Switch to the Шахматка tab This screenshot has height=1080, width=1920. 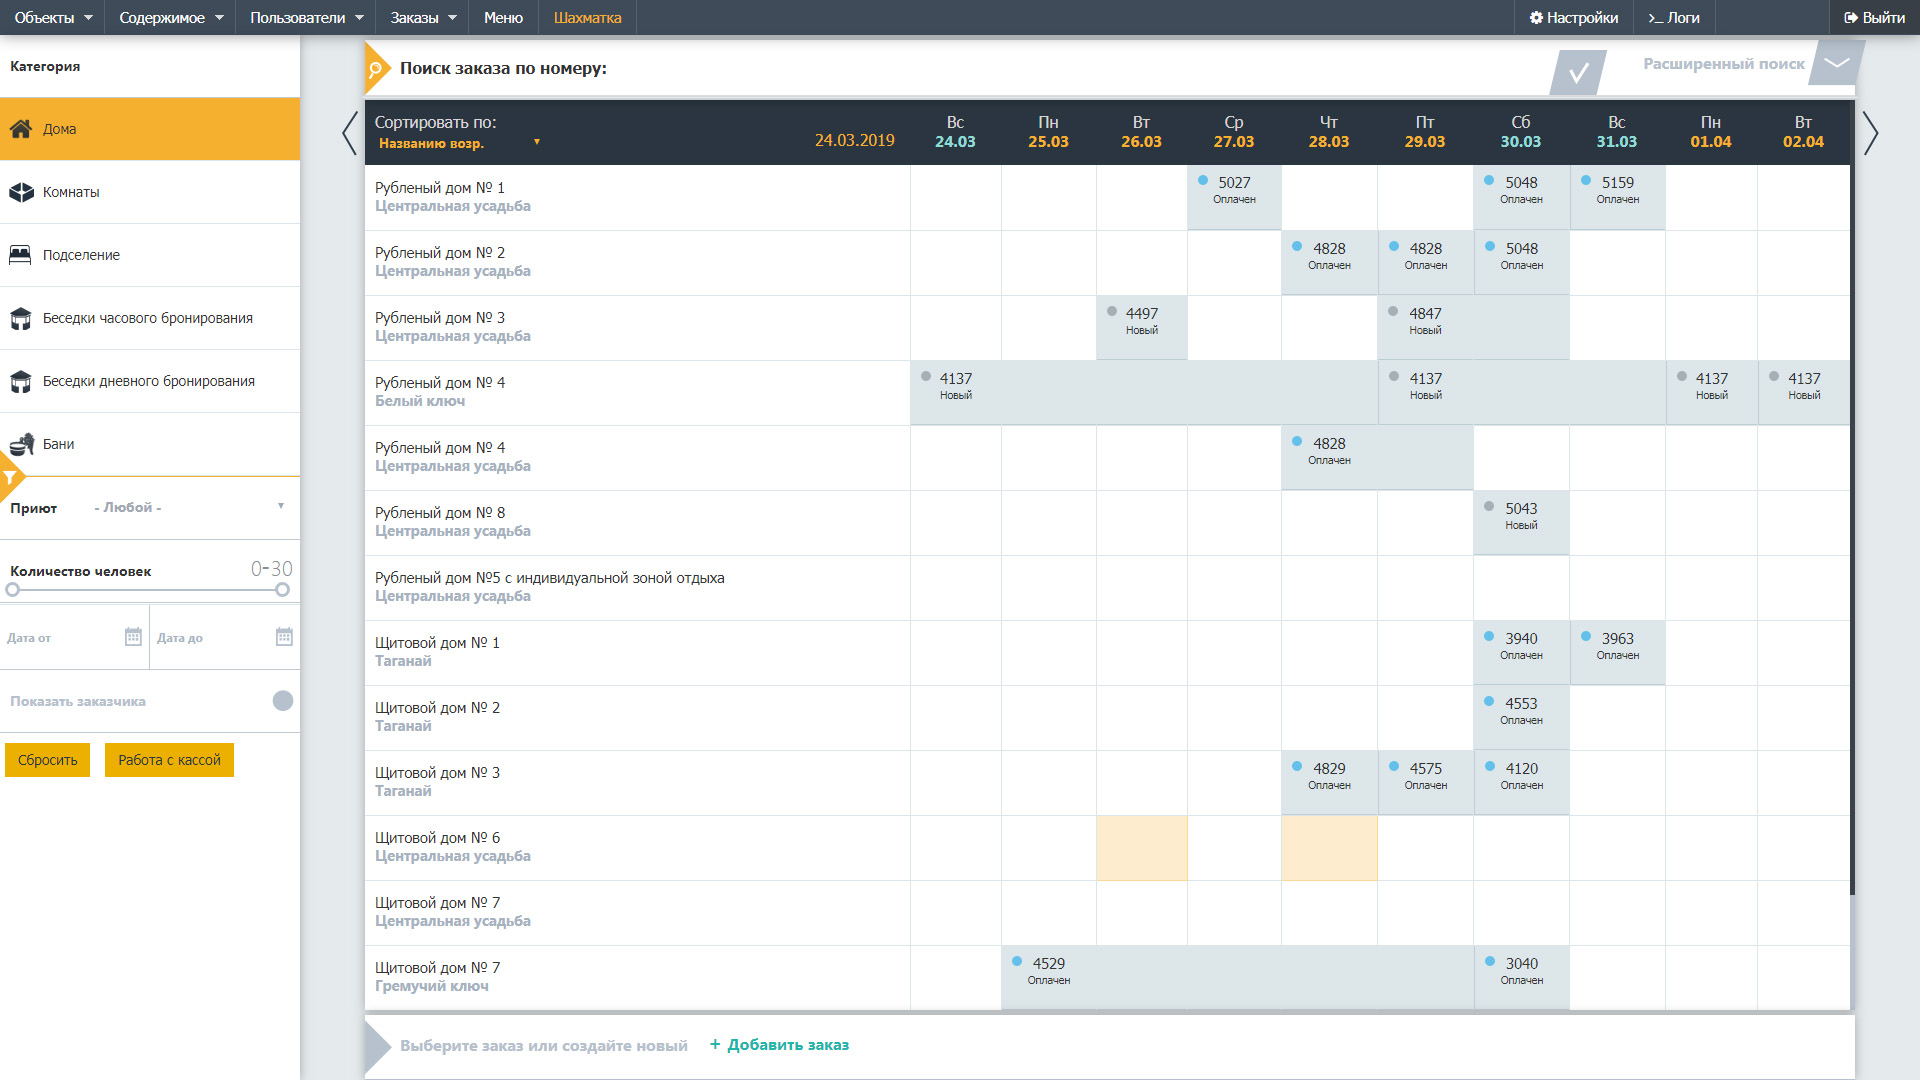tap(587, 18)
